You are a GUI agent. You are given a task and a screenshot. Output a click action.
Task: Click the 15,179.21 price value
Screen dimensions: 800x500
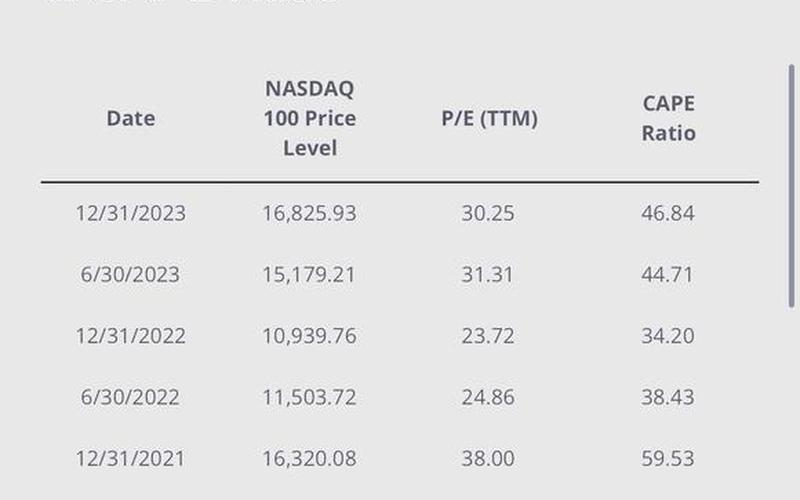click(309, 274)
